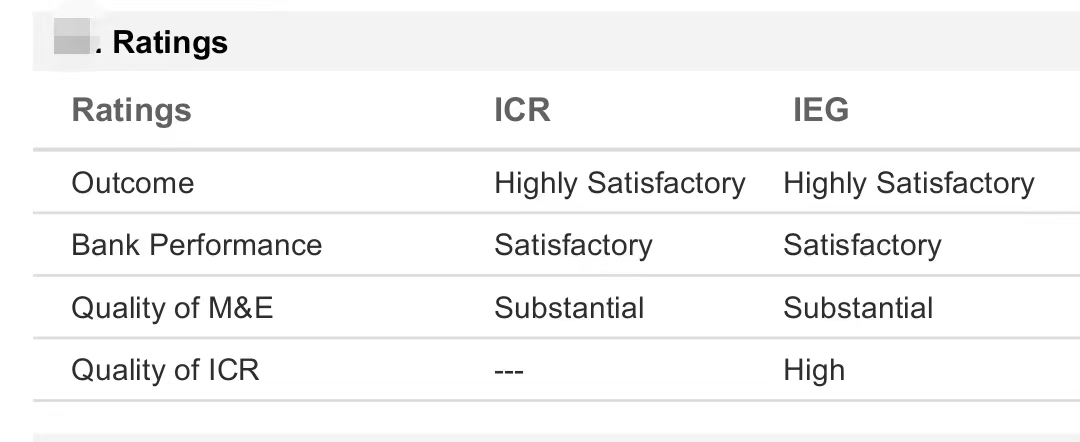Select Highly Satisfactory in the ICR column
This screenshot has height=442, width=1080.
pos(619,183)
